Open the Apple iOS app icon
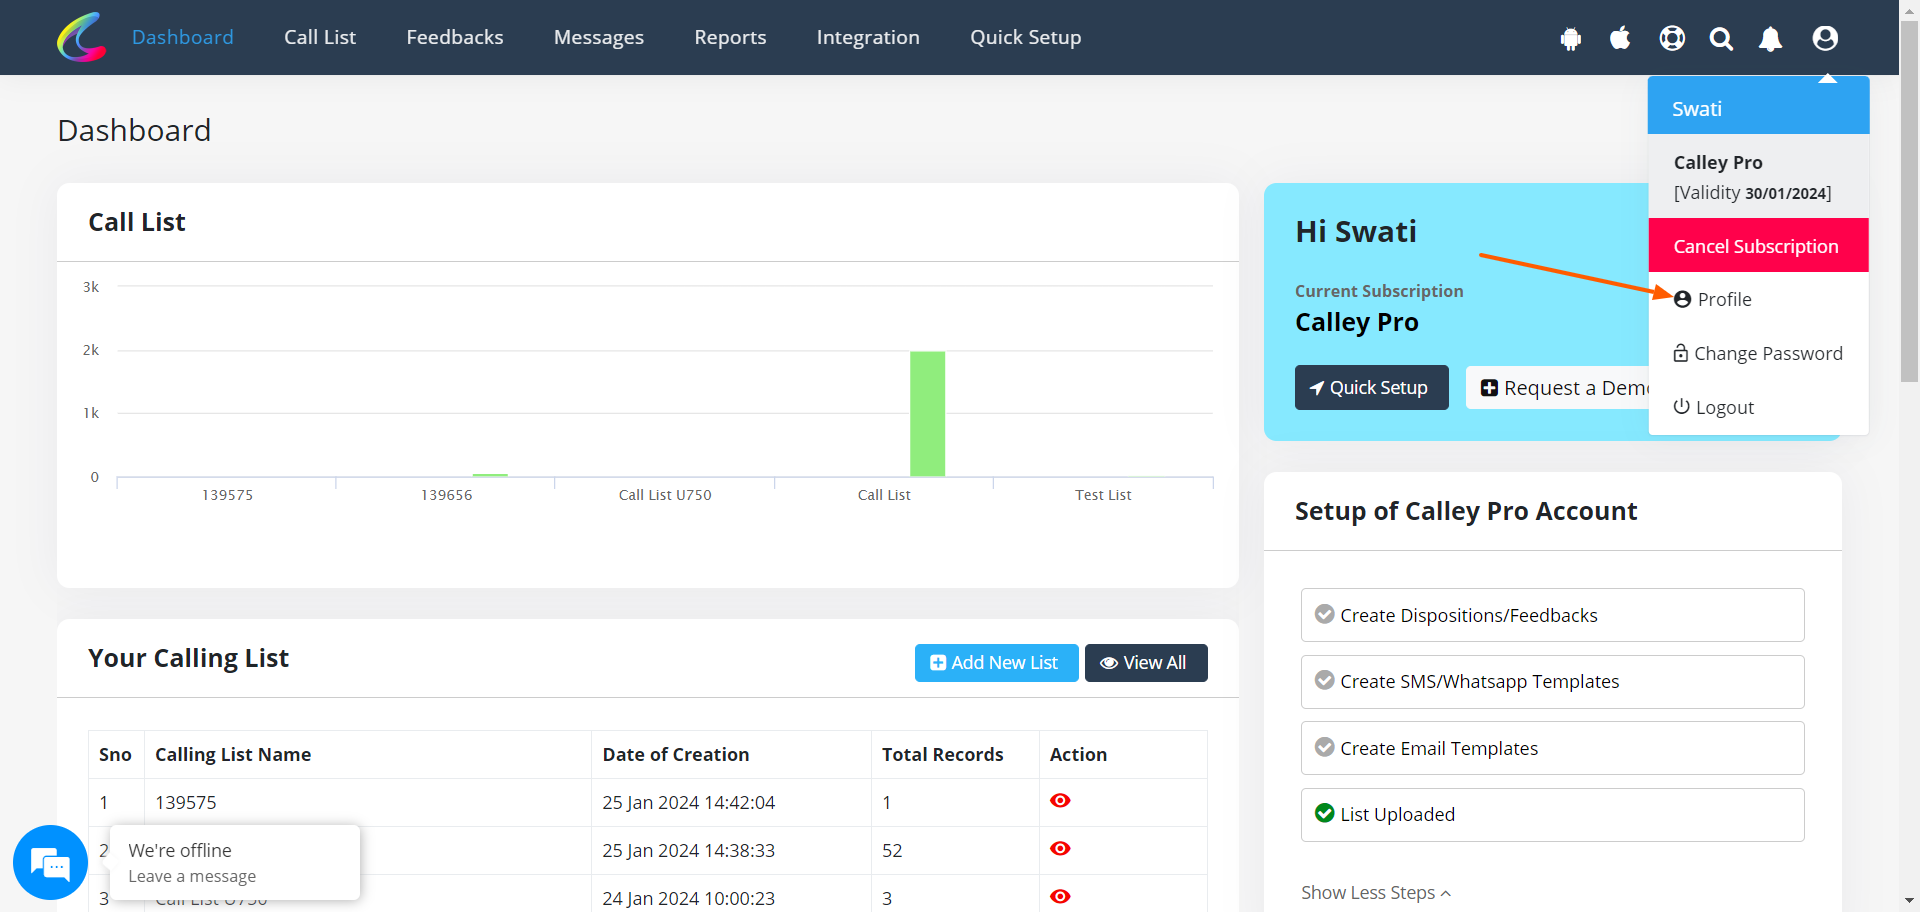This screenshot has width=1920, height=912. [x=1620, y=38]
